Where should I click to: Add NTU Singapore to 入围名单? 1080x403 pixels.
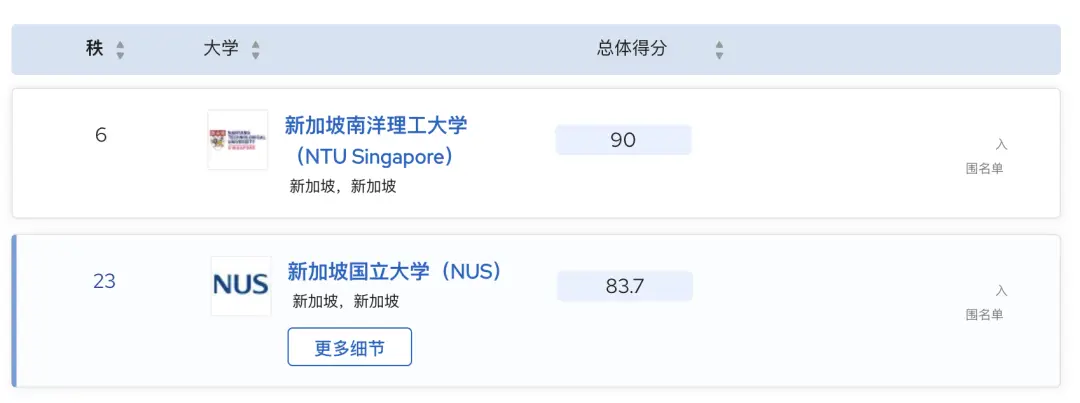(x=987, y=156)
